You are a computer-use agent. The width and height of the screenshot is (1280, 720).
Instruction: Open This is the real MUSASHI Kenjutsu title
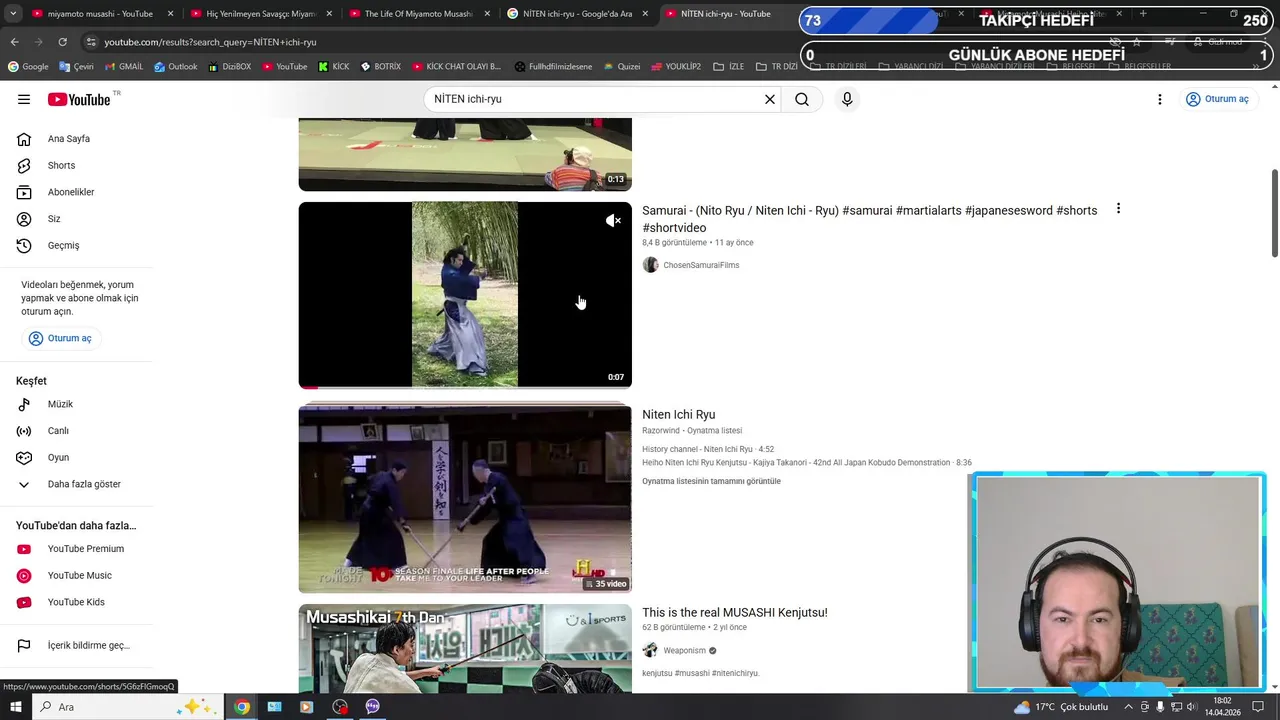(x=734, y=613)
